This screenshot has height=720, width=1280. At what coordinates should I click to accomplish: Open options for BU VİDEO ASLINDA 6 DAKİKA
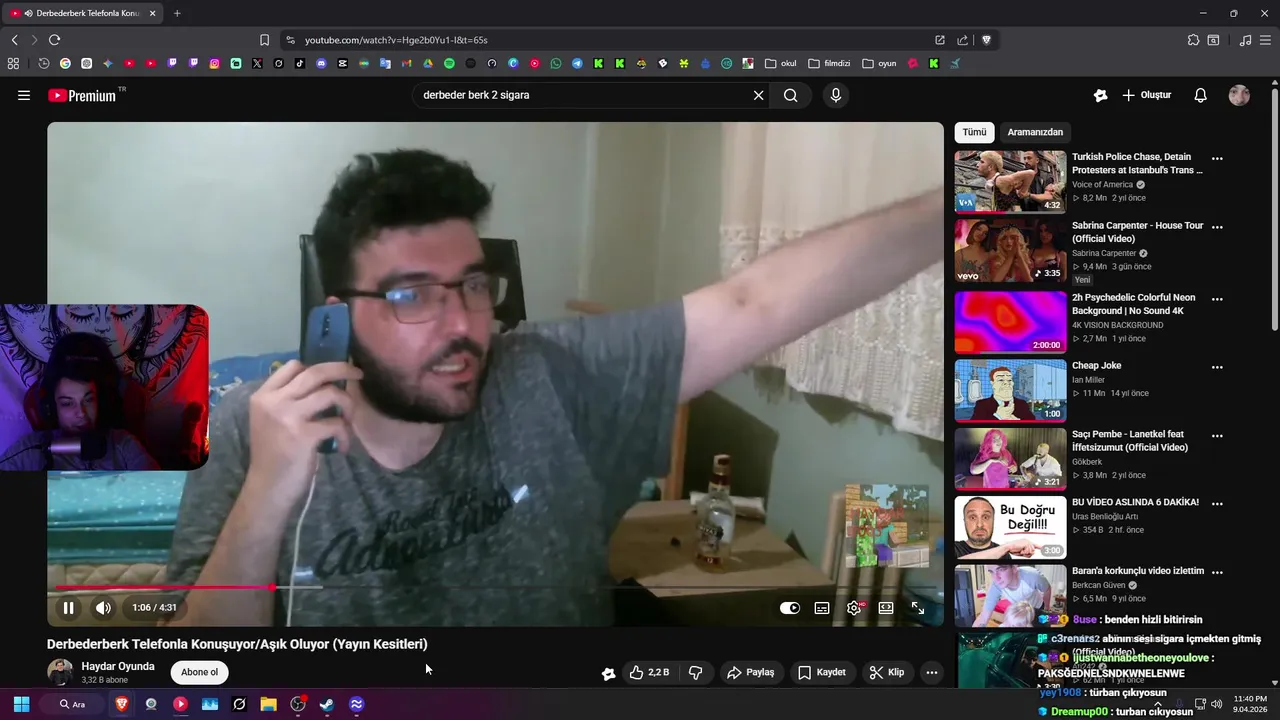tap(1217, 503)
